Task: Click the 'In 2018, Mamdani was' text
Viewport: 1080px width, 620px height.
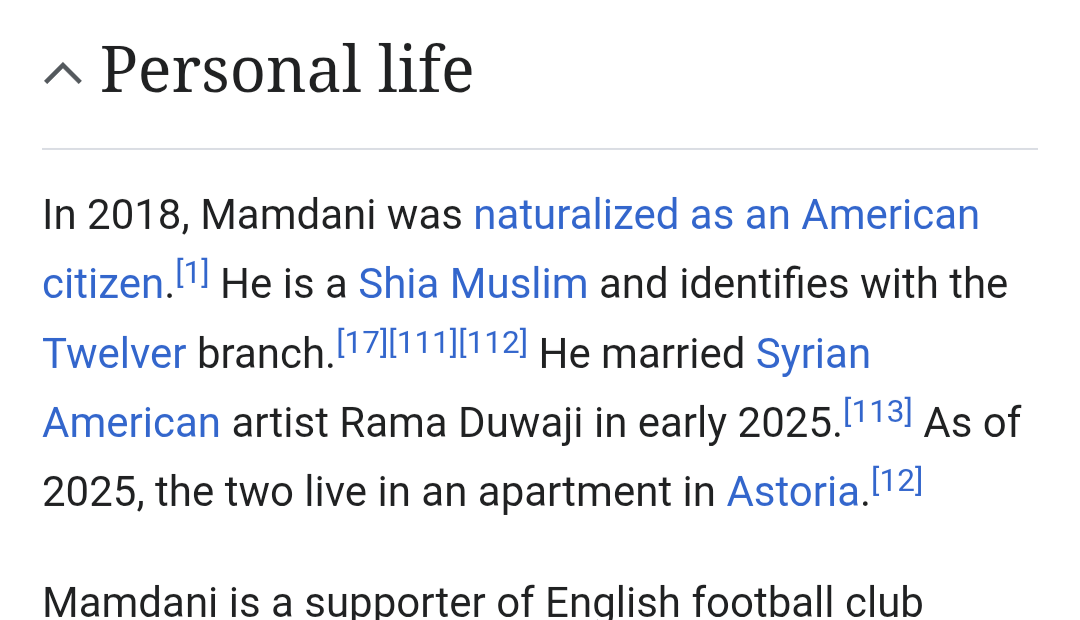Action: point(252,214)
